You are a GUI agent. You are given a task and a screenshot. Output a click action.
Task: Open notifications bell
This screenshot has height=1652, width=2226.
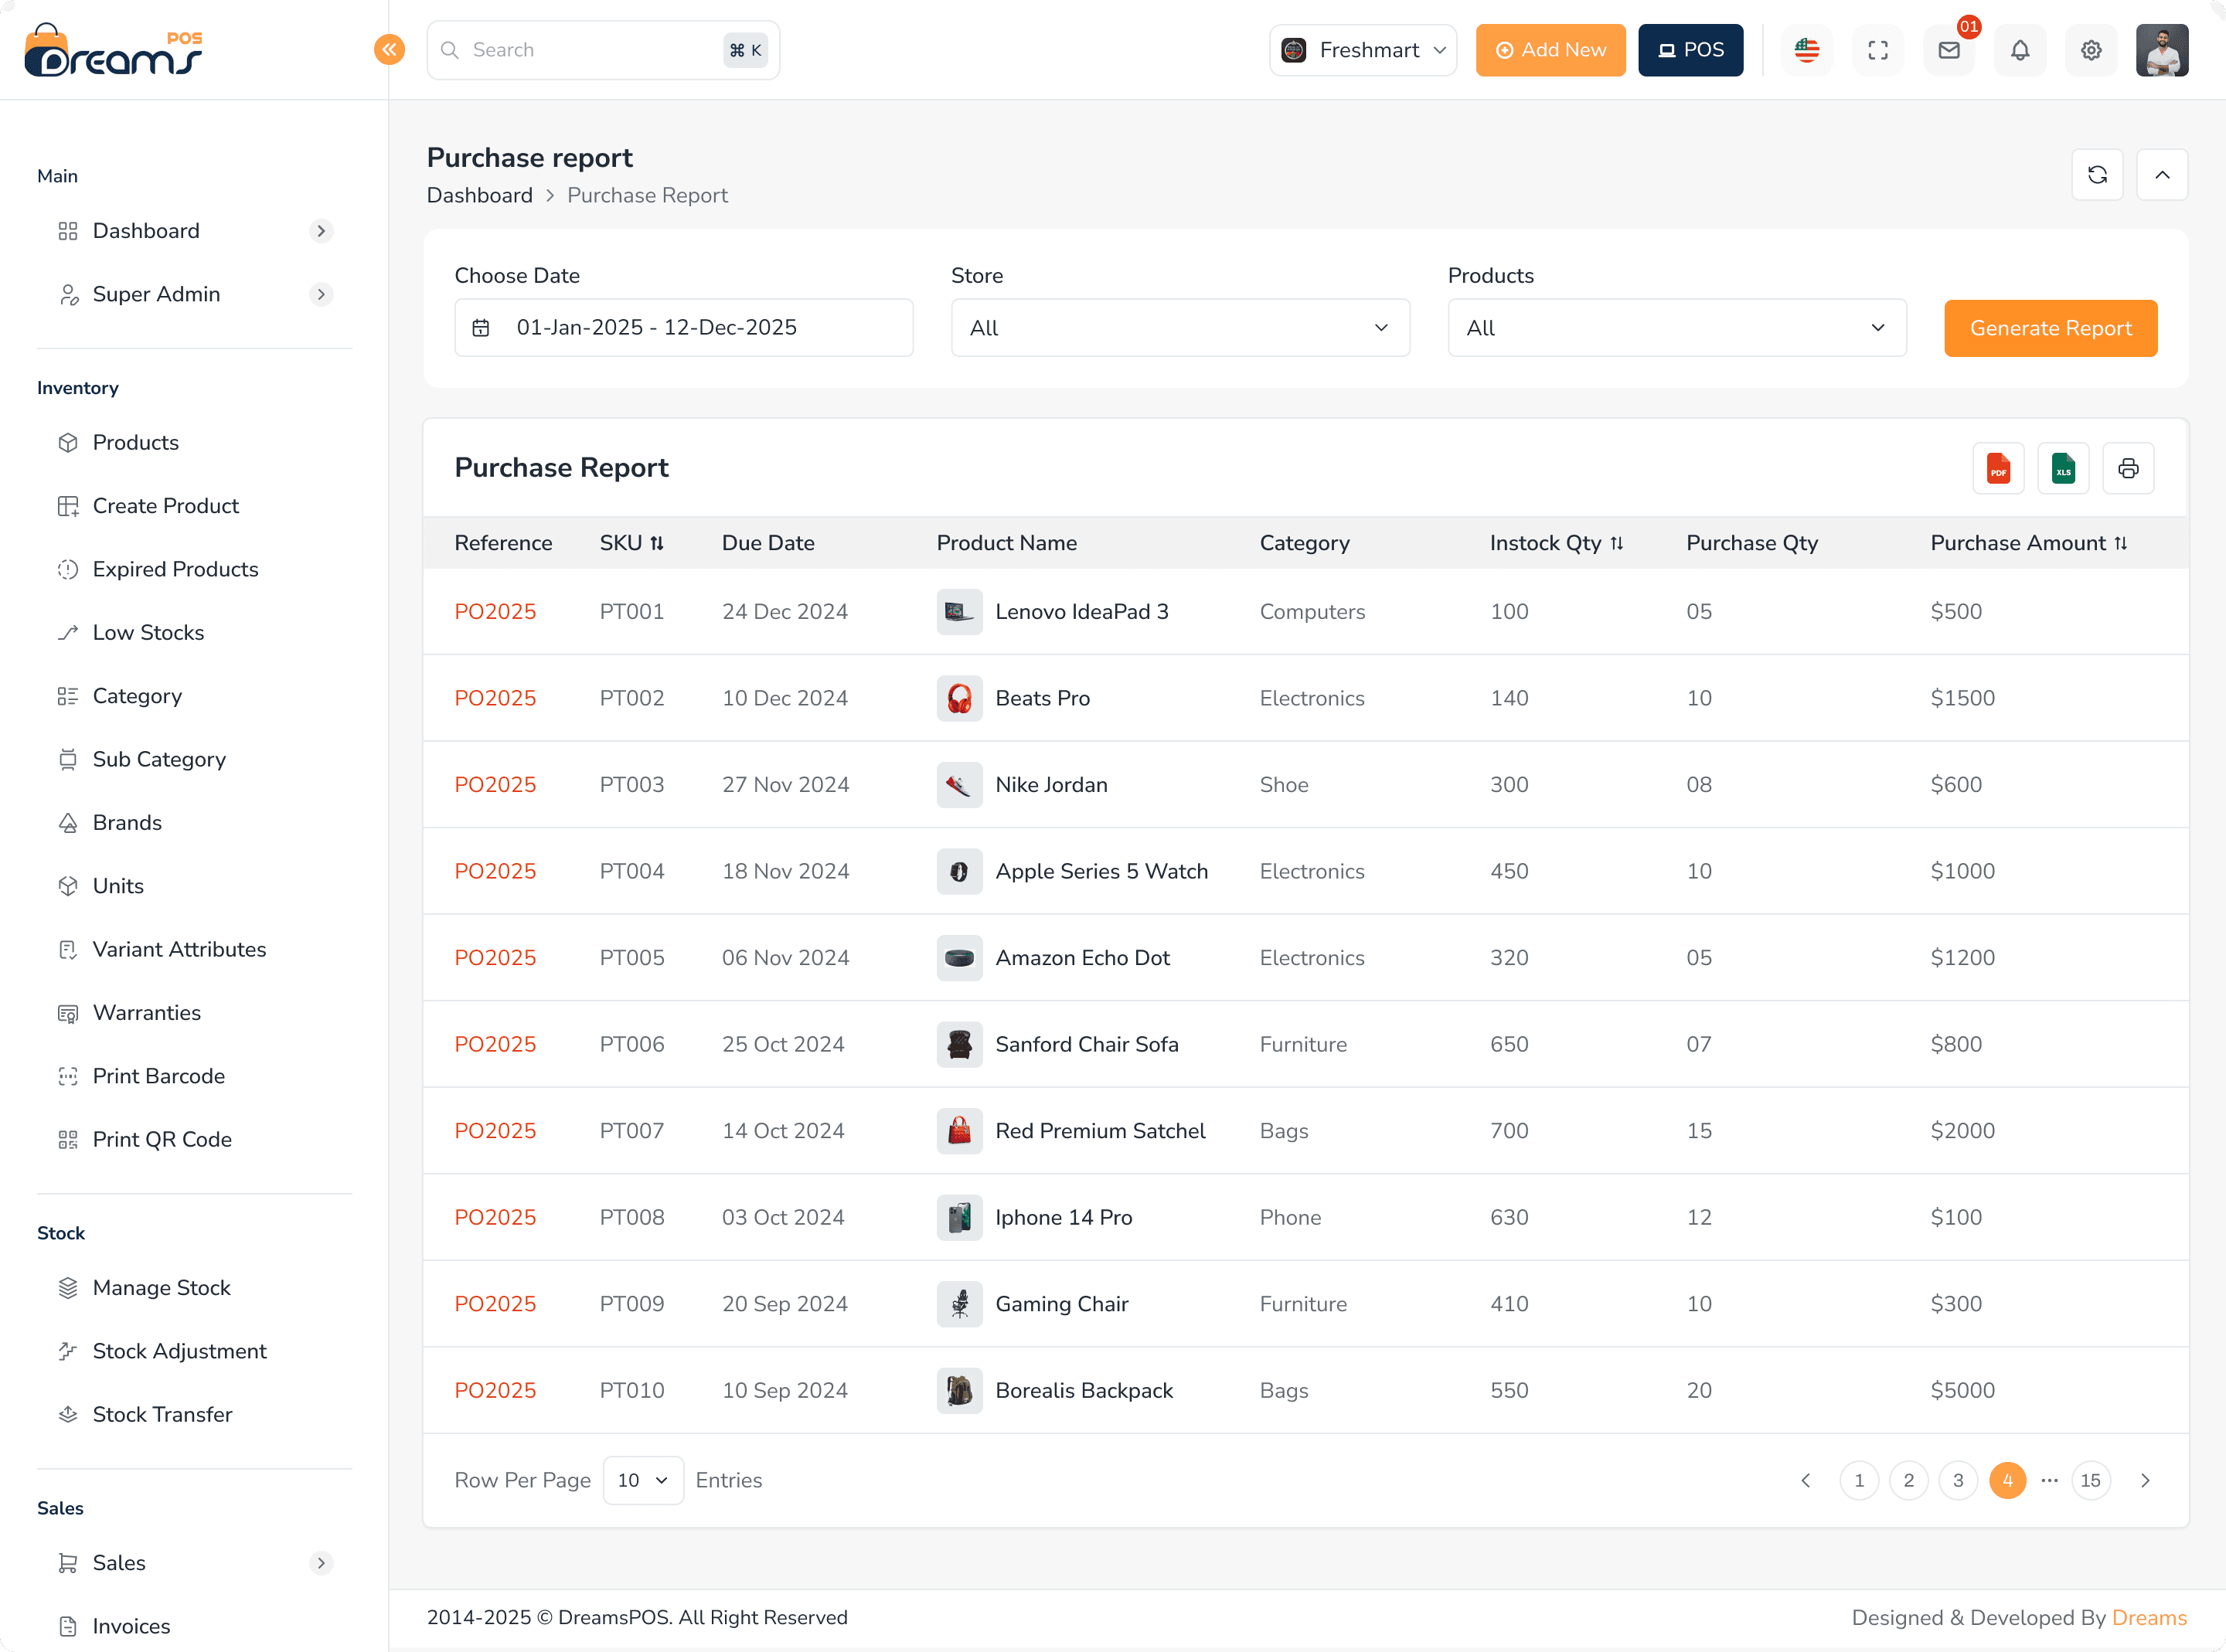2019,50
